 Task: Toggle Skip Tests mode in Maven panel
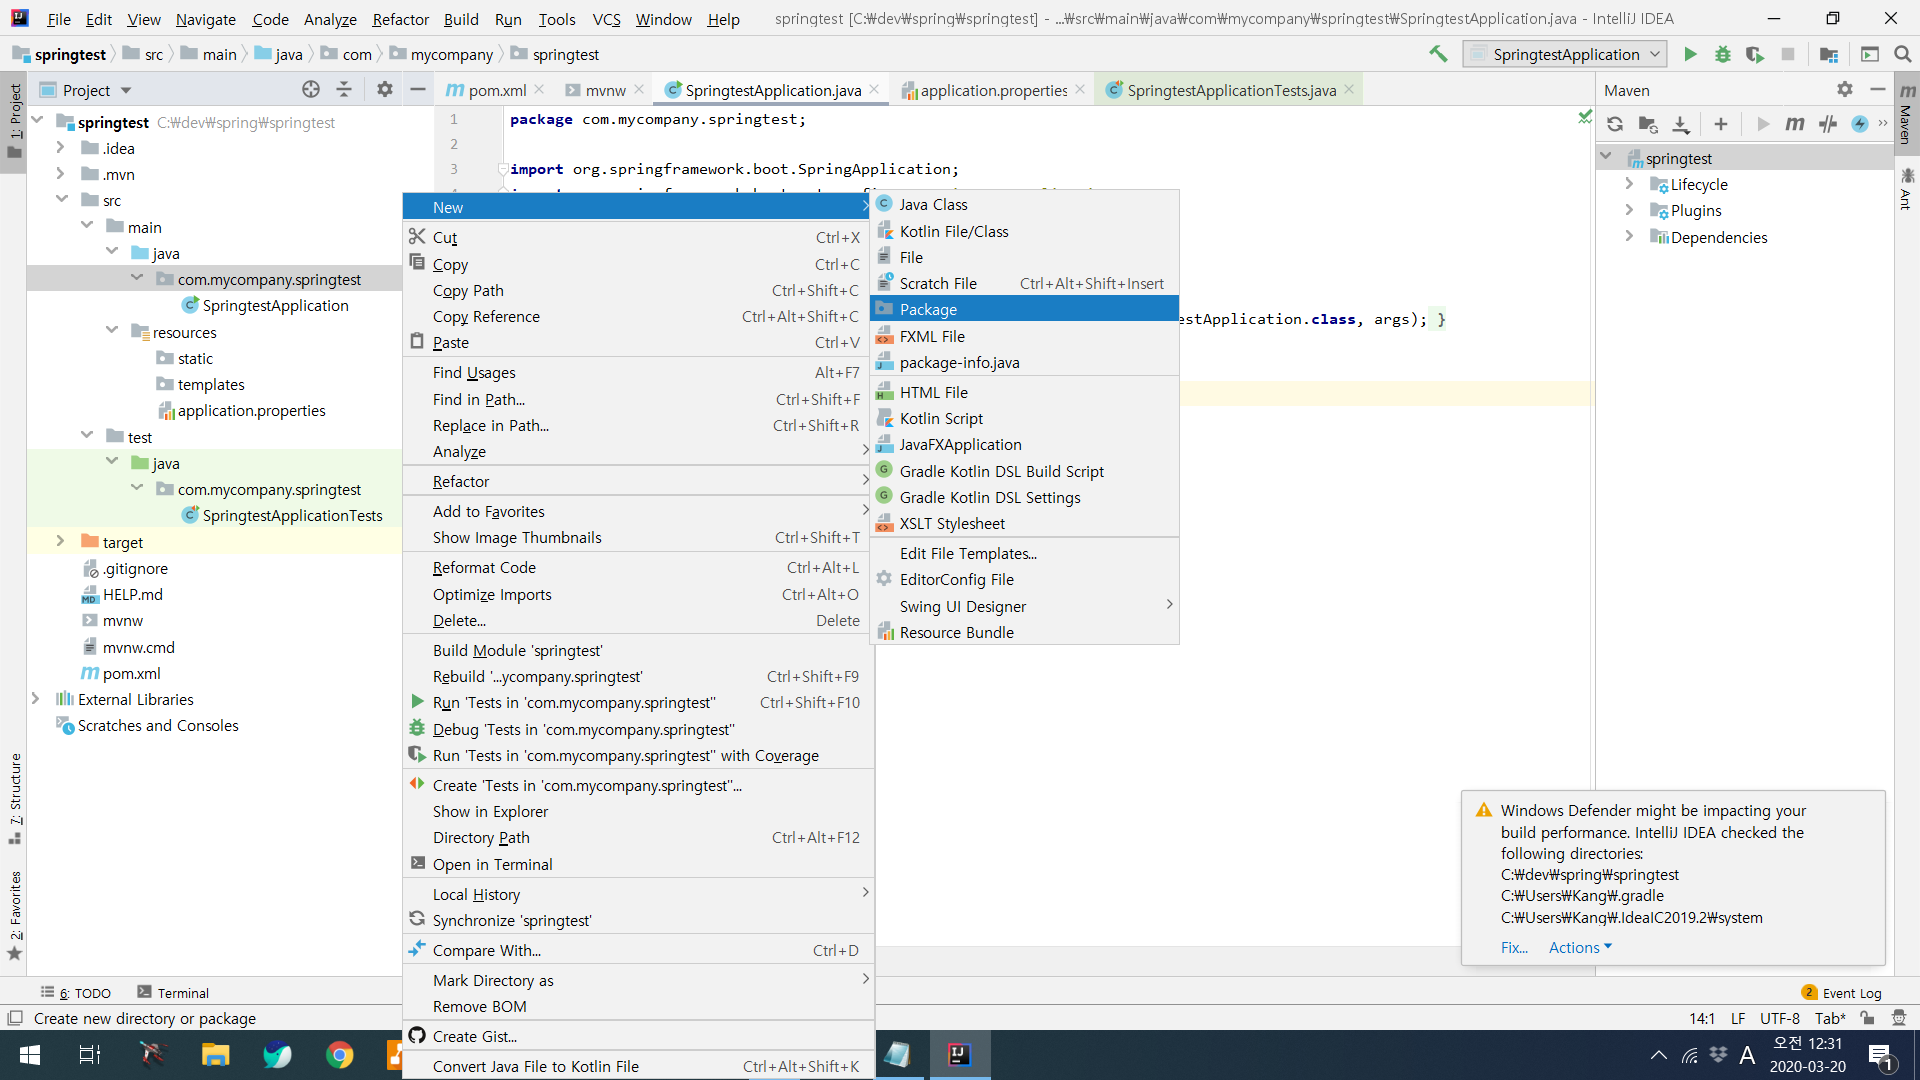(1860, 124)
